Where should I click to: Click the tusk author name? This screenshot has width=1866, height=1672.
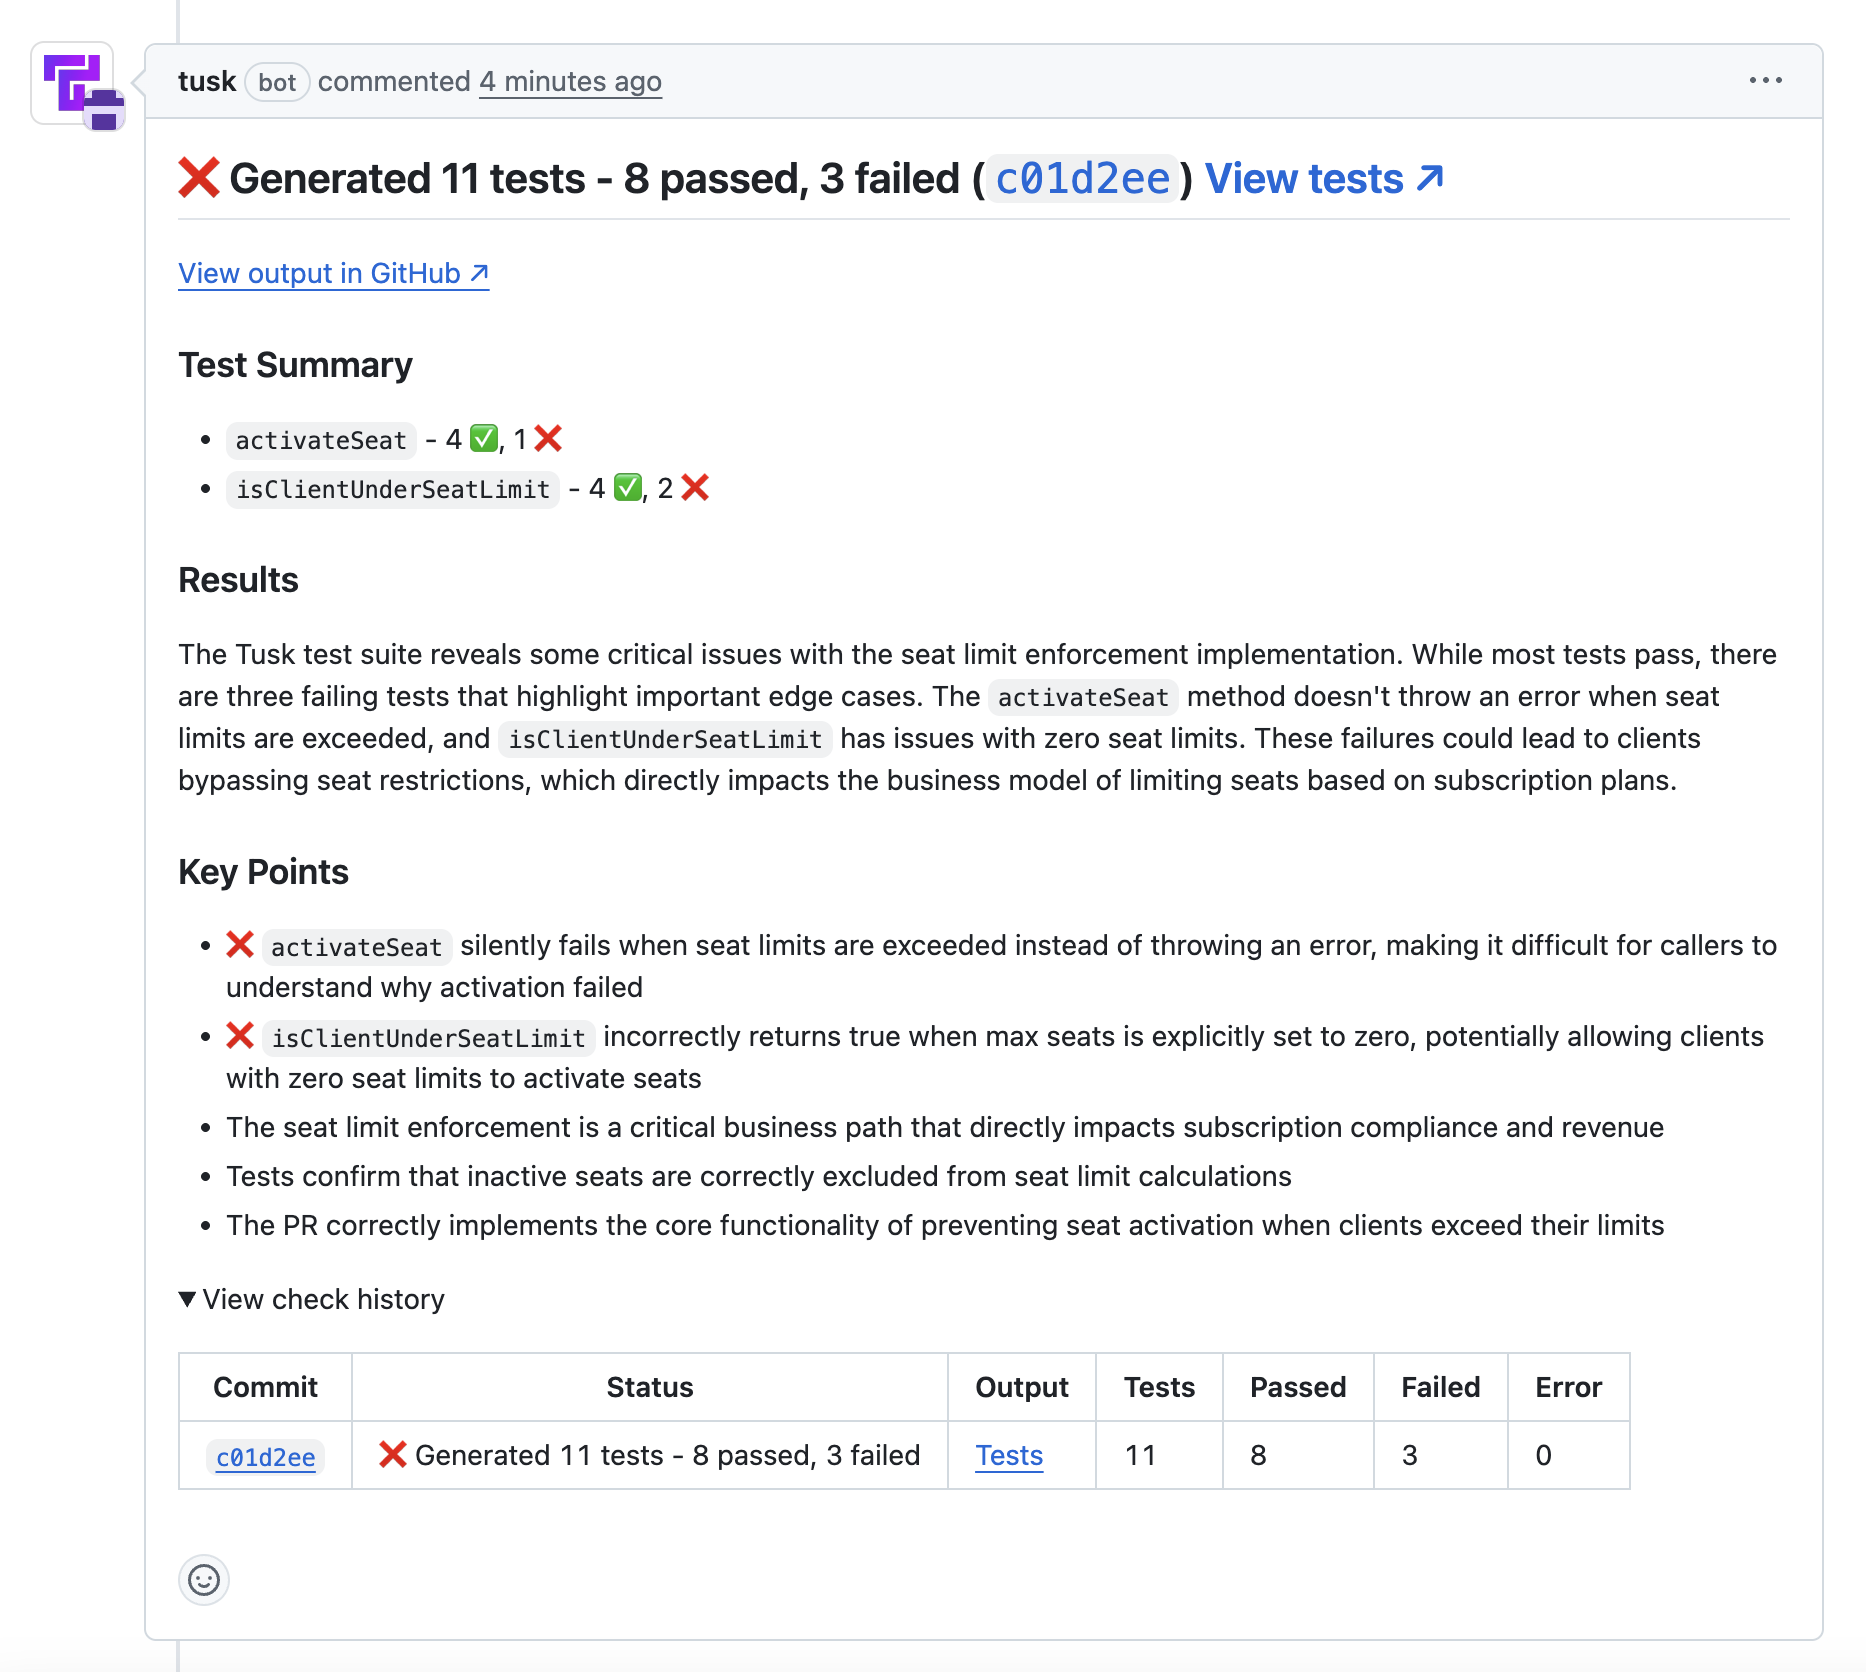click(x=207, y=81)
